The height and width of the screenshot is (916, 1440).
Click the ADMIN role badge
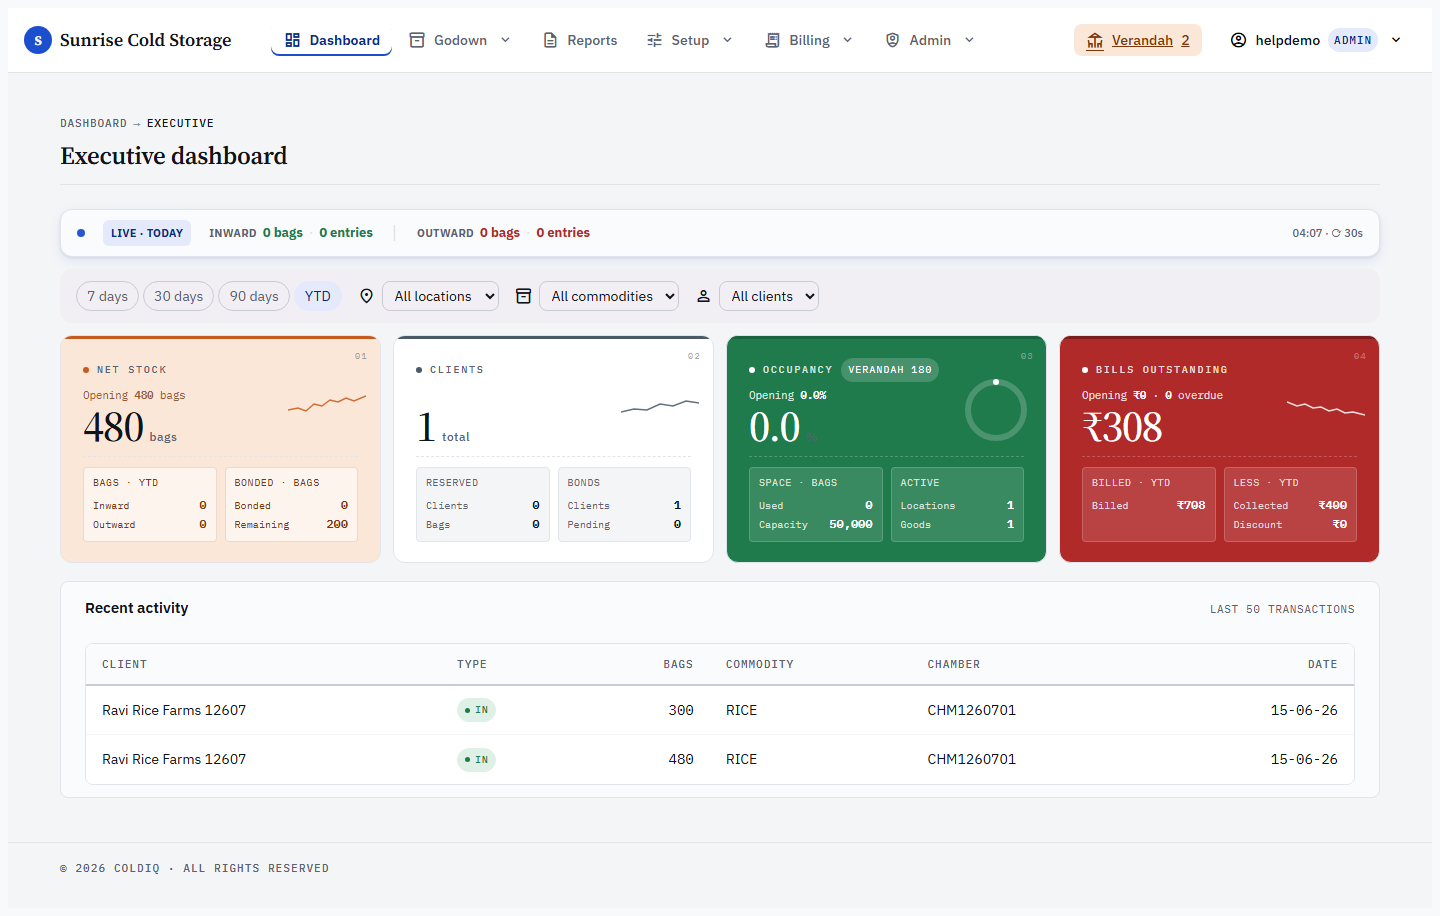(x=1353, y=40)
